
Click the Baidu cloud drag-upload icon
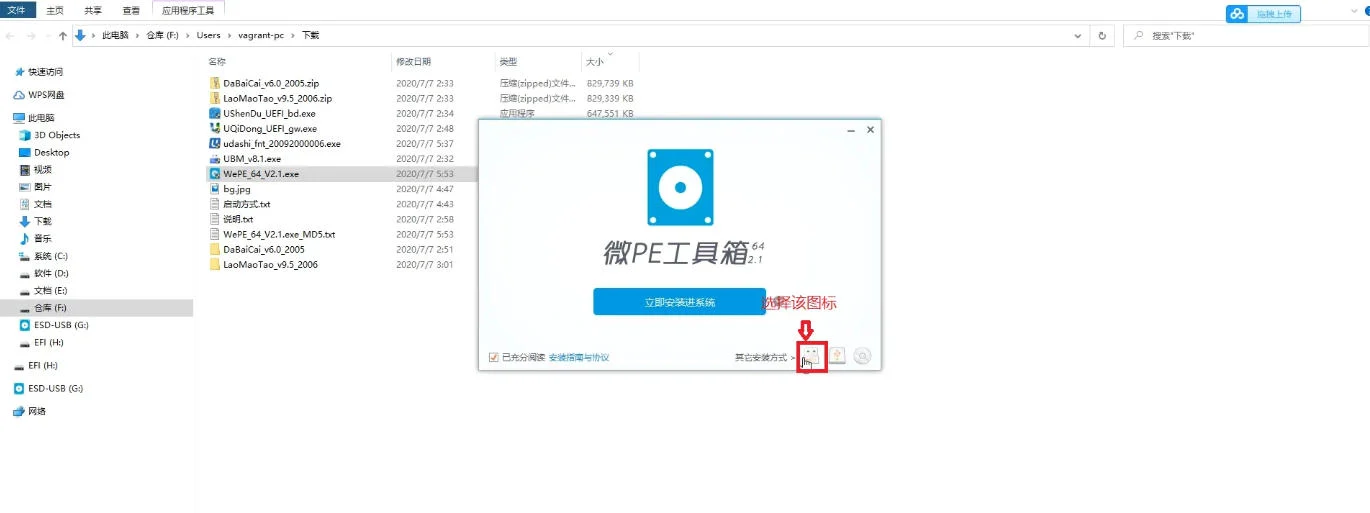click(x=1237, y=14)
